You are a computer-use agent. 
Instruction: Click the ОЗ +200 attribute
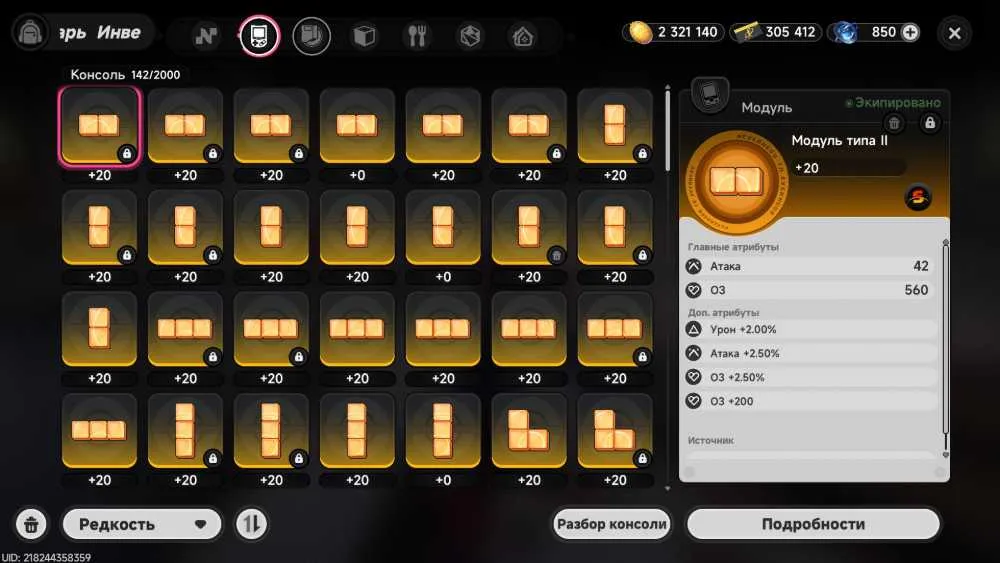click(x=810, y=401)
